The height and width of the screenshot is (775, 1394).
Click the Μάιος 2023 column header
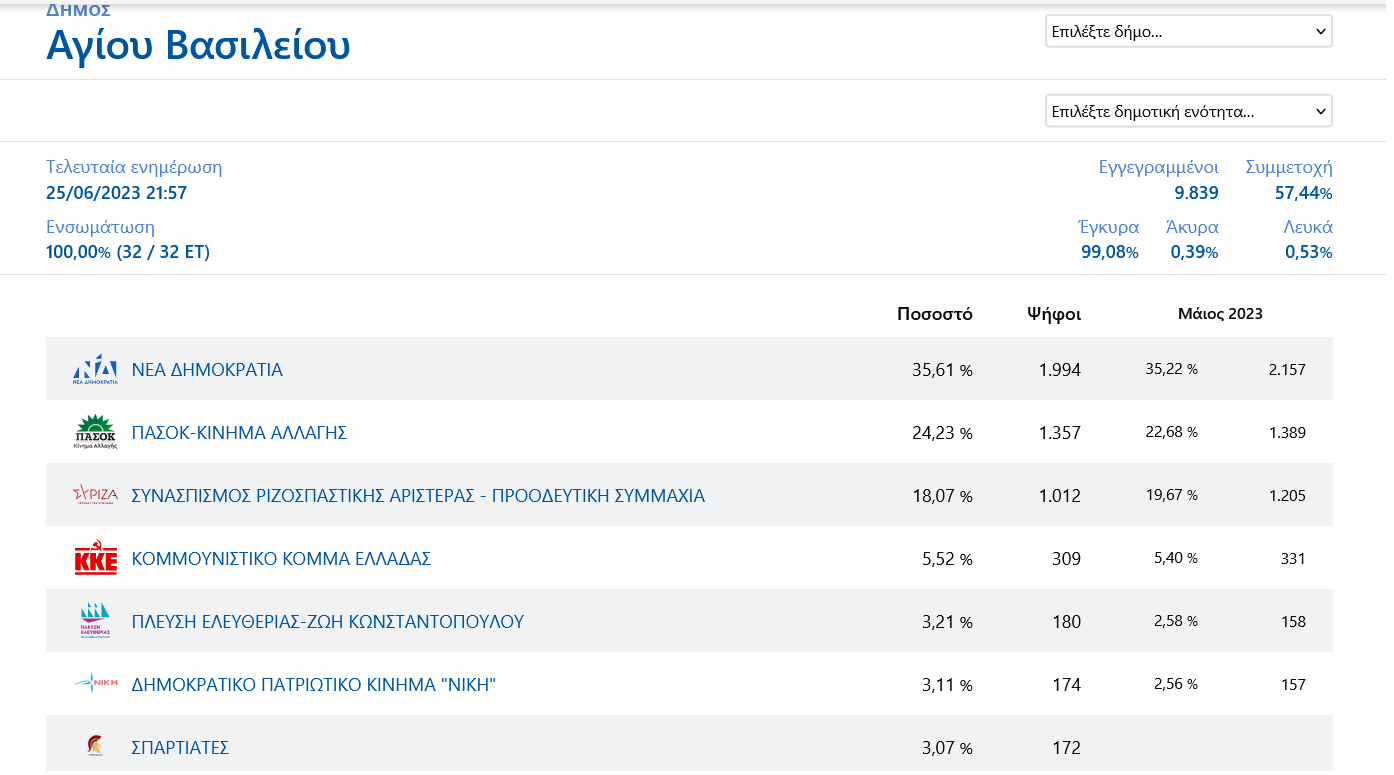1220,314
